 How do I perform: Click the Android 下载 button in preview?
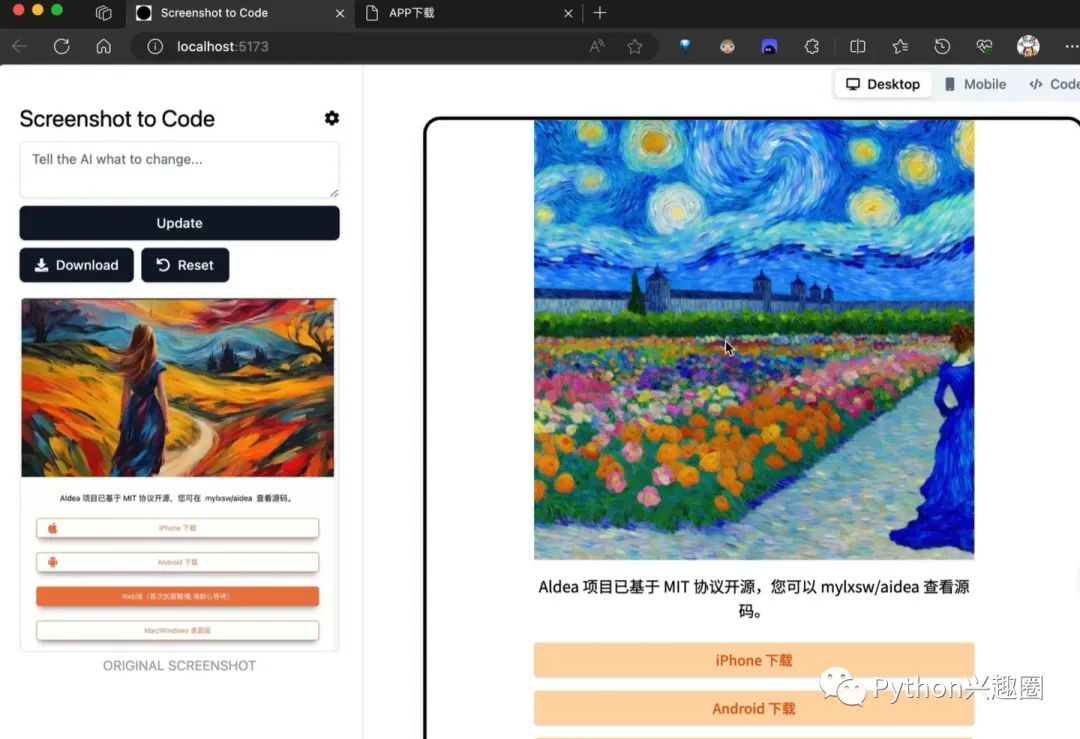point(754,709)
